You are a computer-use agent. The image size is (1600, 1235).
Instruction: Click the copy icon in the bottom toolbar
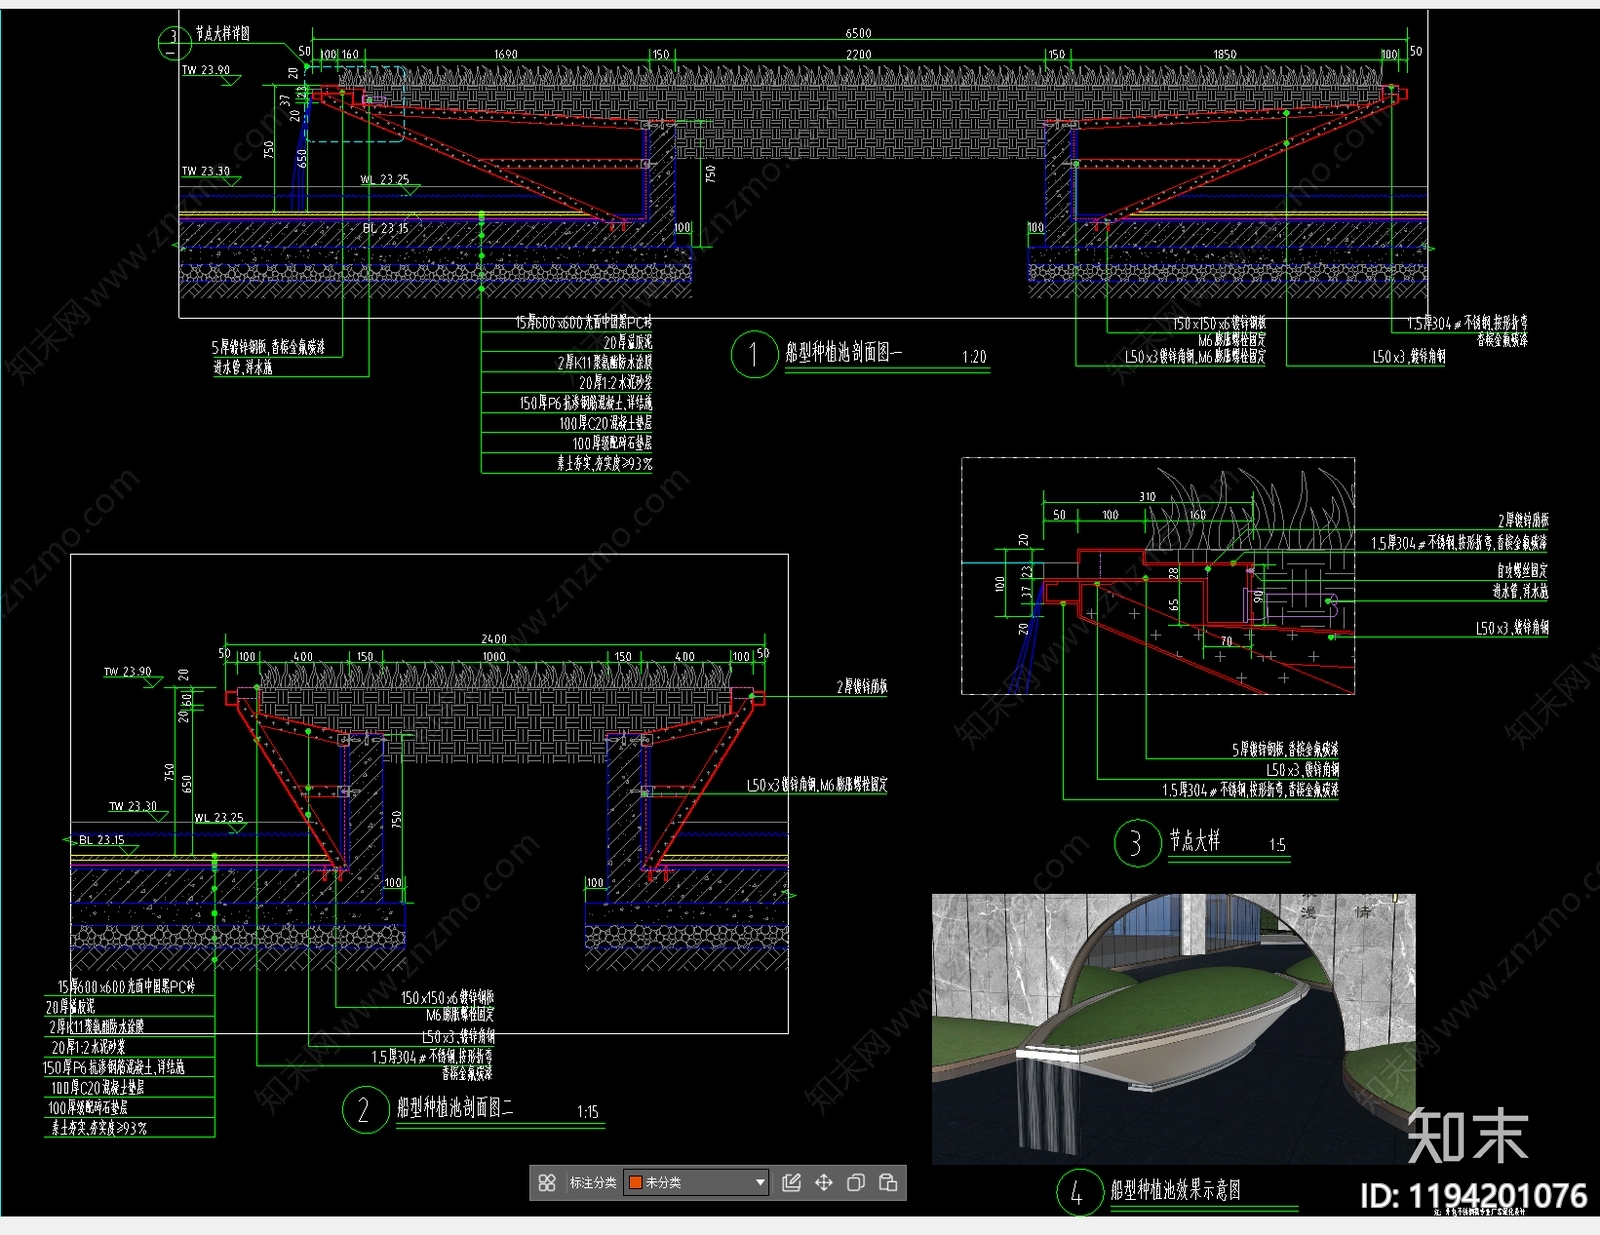coord(856,1183)
